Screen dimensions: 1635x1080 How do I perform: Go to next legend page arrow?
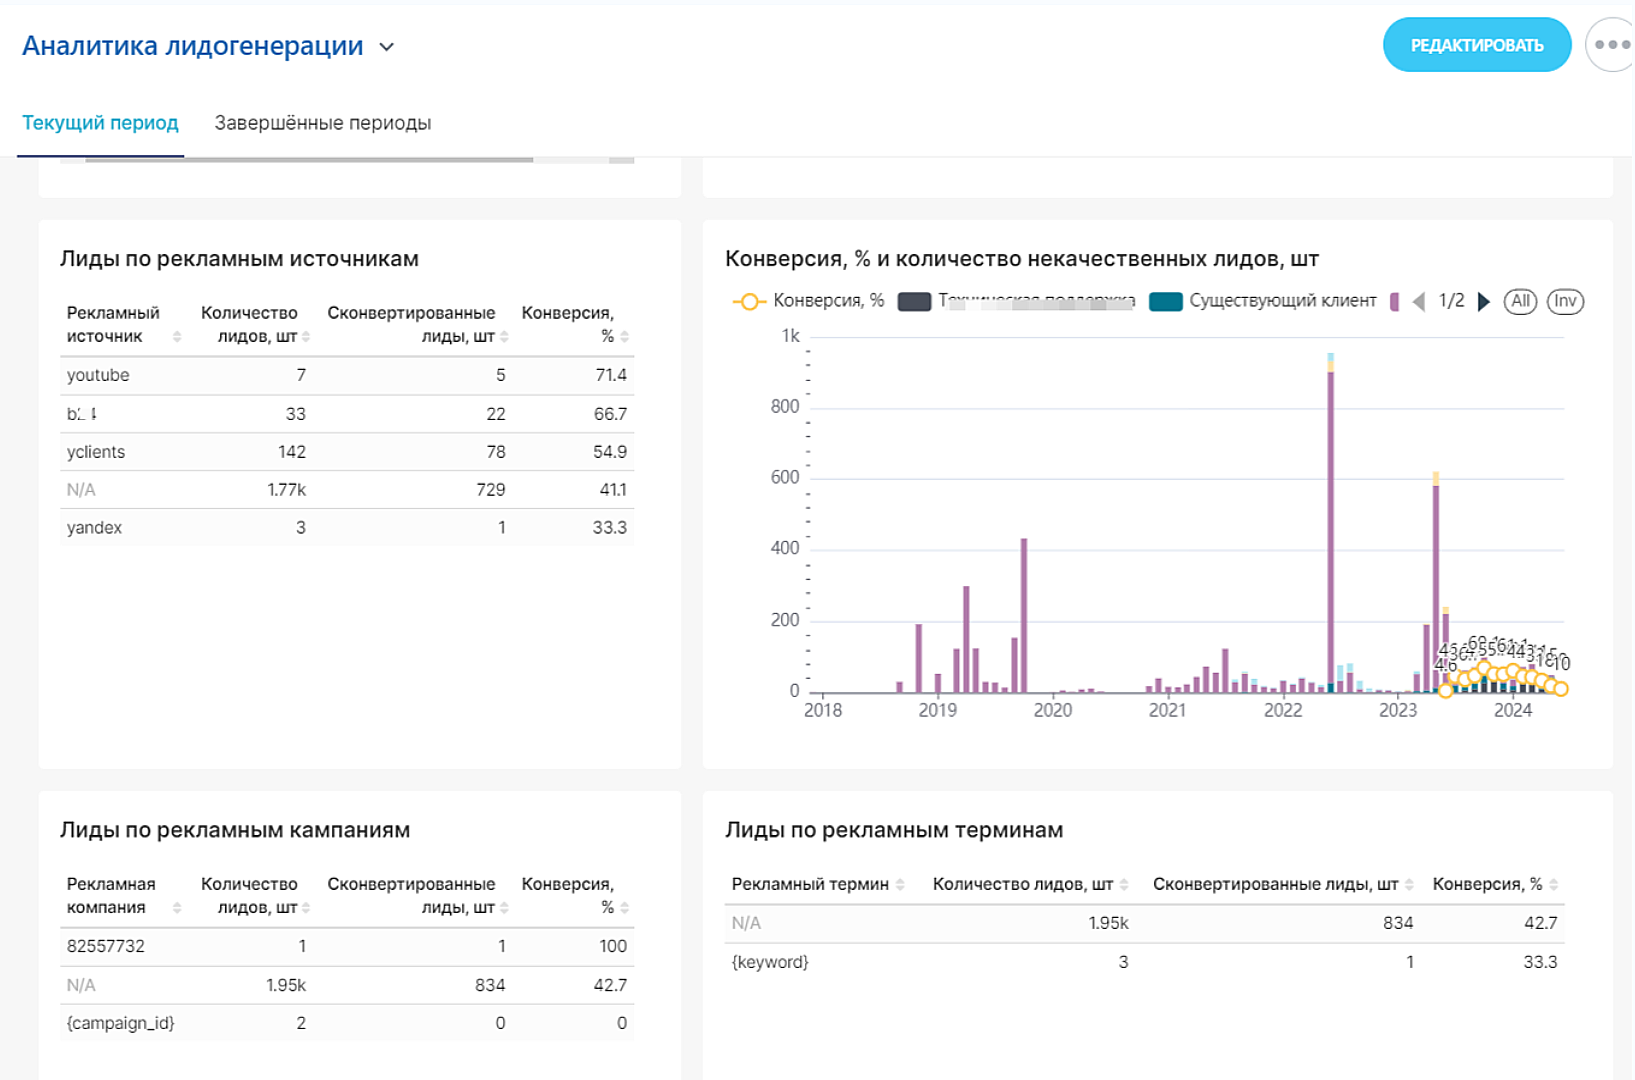click(x=1484, y=301)
